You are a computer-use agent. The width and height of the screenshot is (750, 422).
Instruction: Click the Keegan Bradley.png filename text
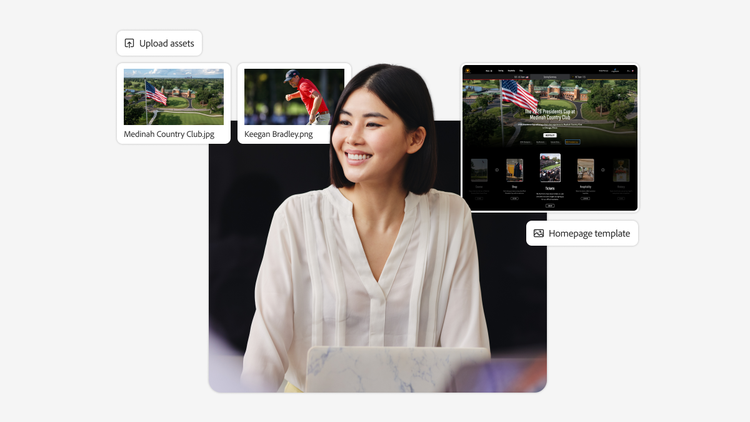click(280, 133)
